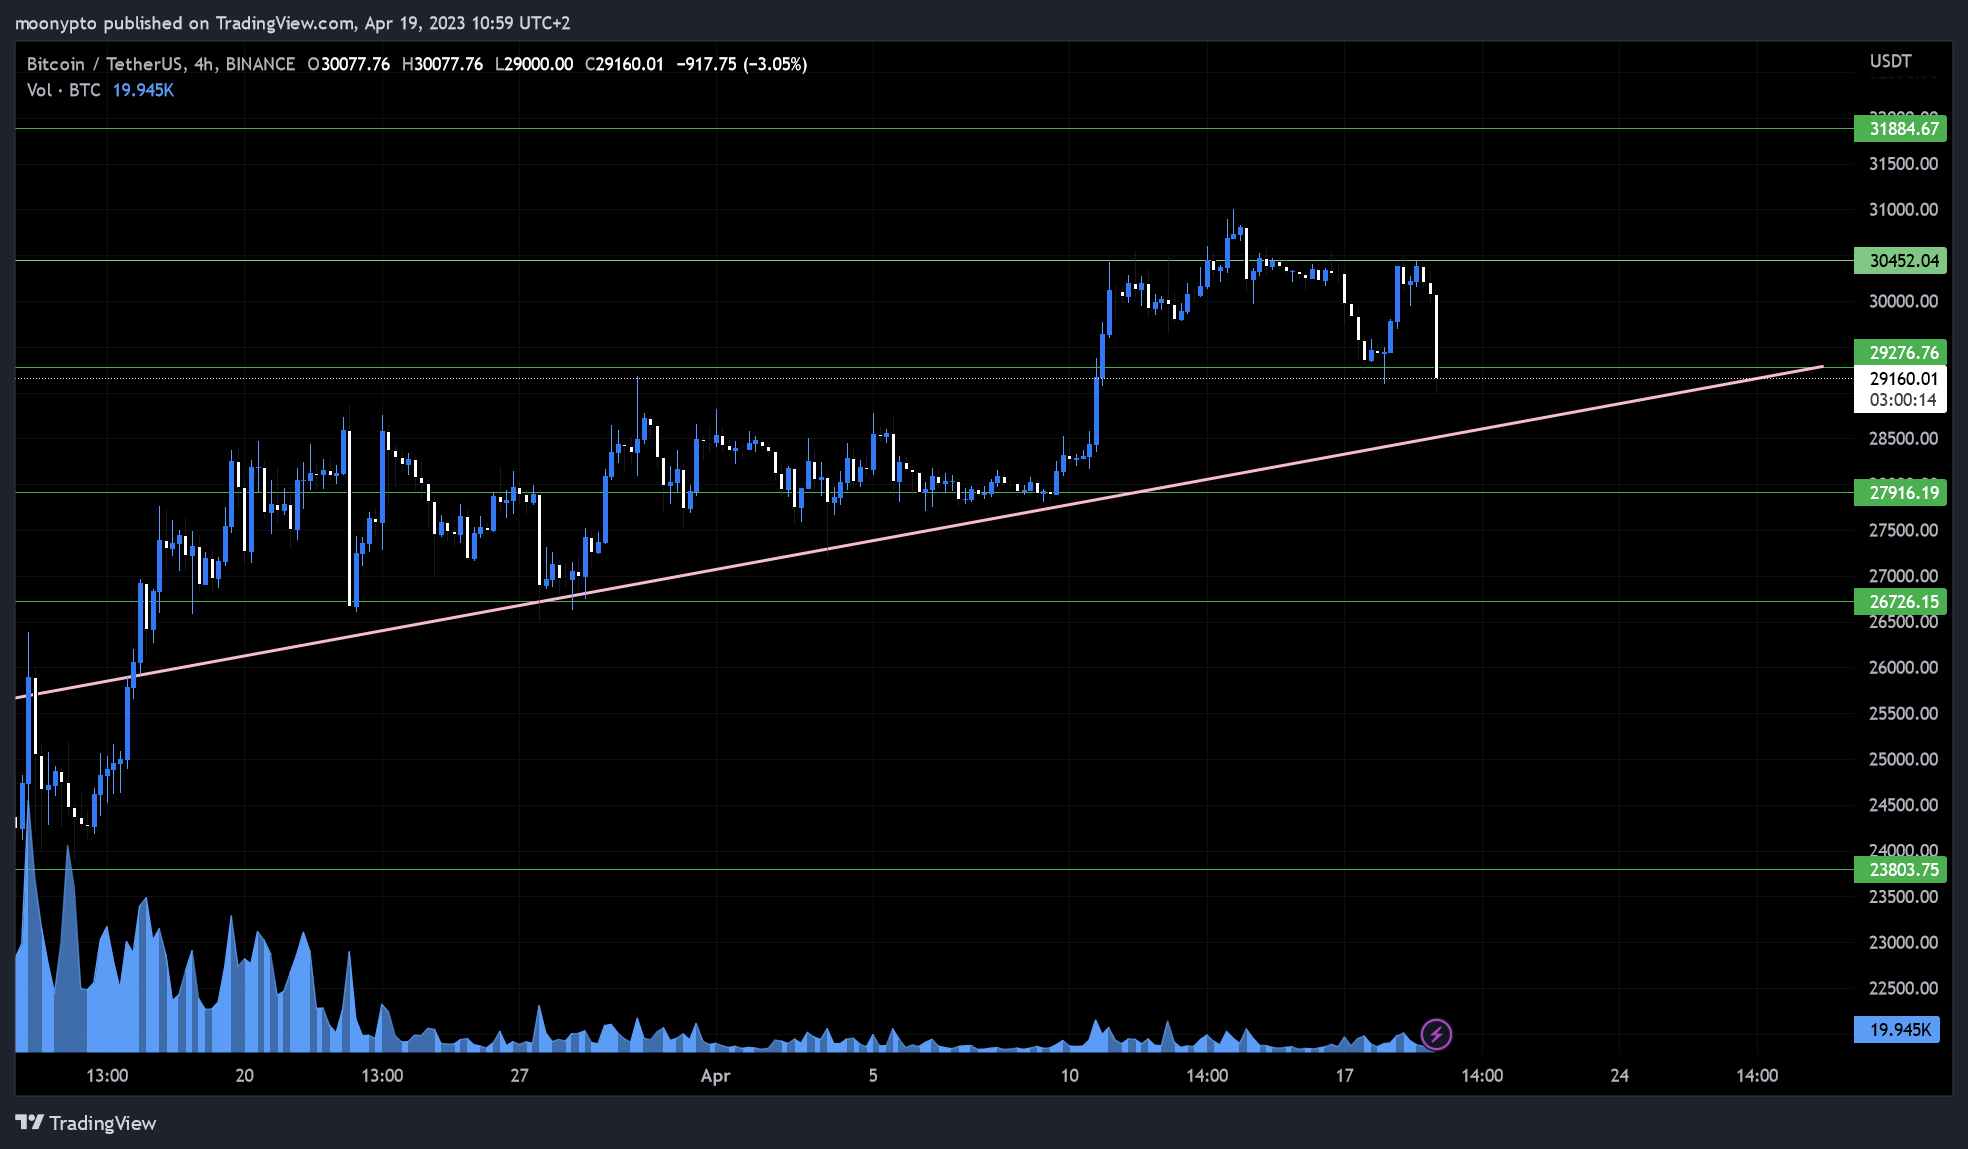Click the Bitcoin / TetherUS symbol title

coord(105,64)
